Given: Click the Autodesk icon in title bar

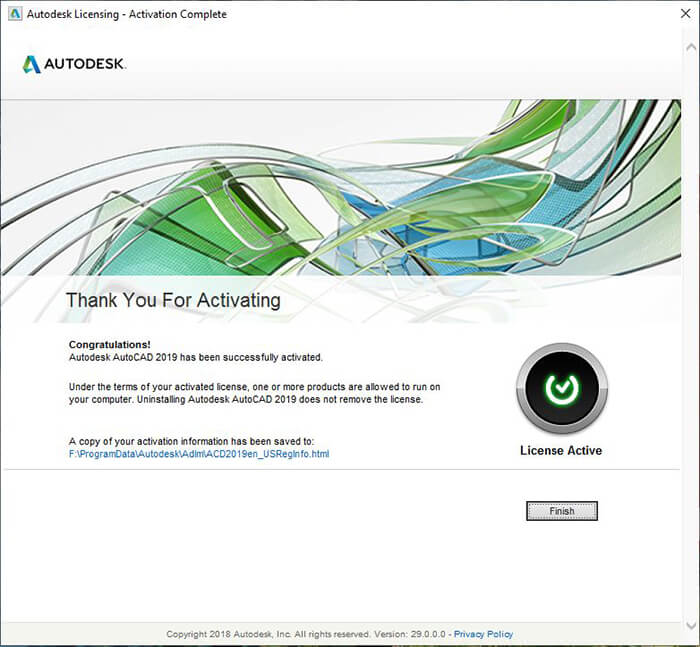Looking at the screenshot, I should (x=15, y=14).
